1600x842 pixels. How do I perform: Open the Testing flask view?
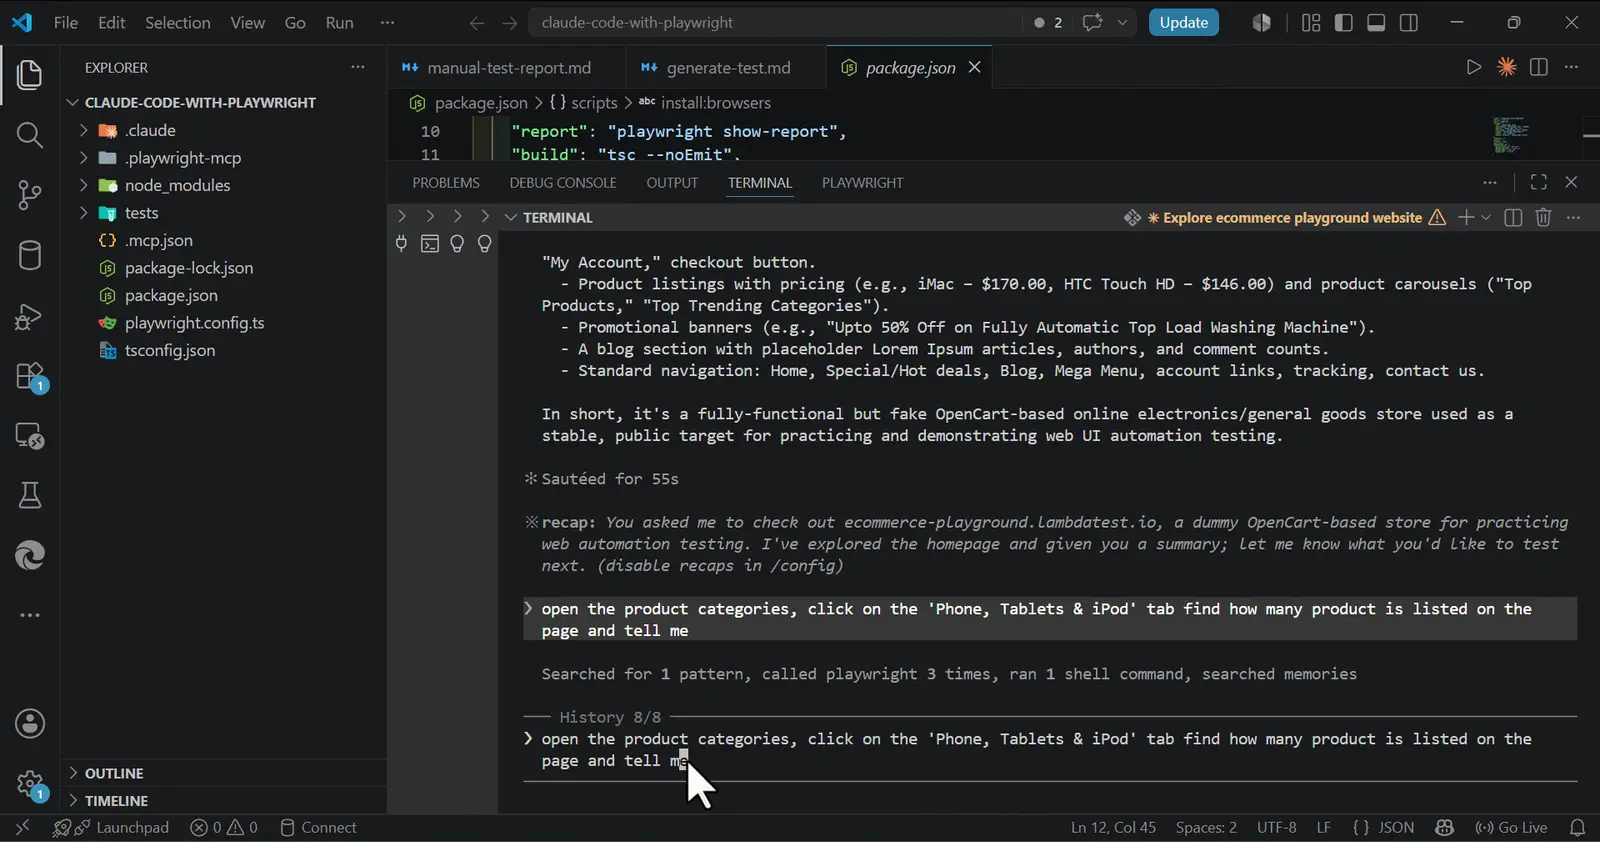point(30,495)
